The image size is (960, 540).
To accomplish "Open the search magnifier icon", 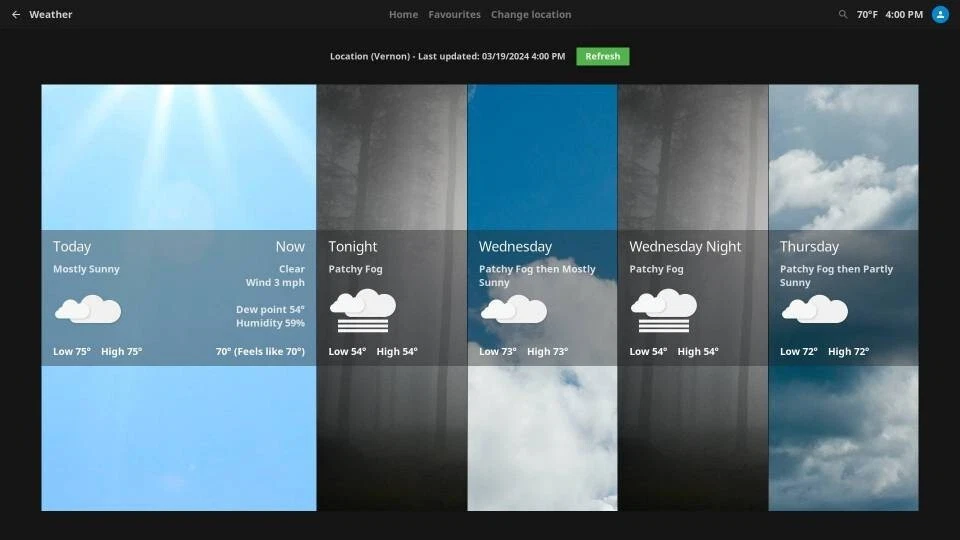I will pos(843,15).
